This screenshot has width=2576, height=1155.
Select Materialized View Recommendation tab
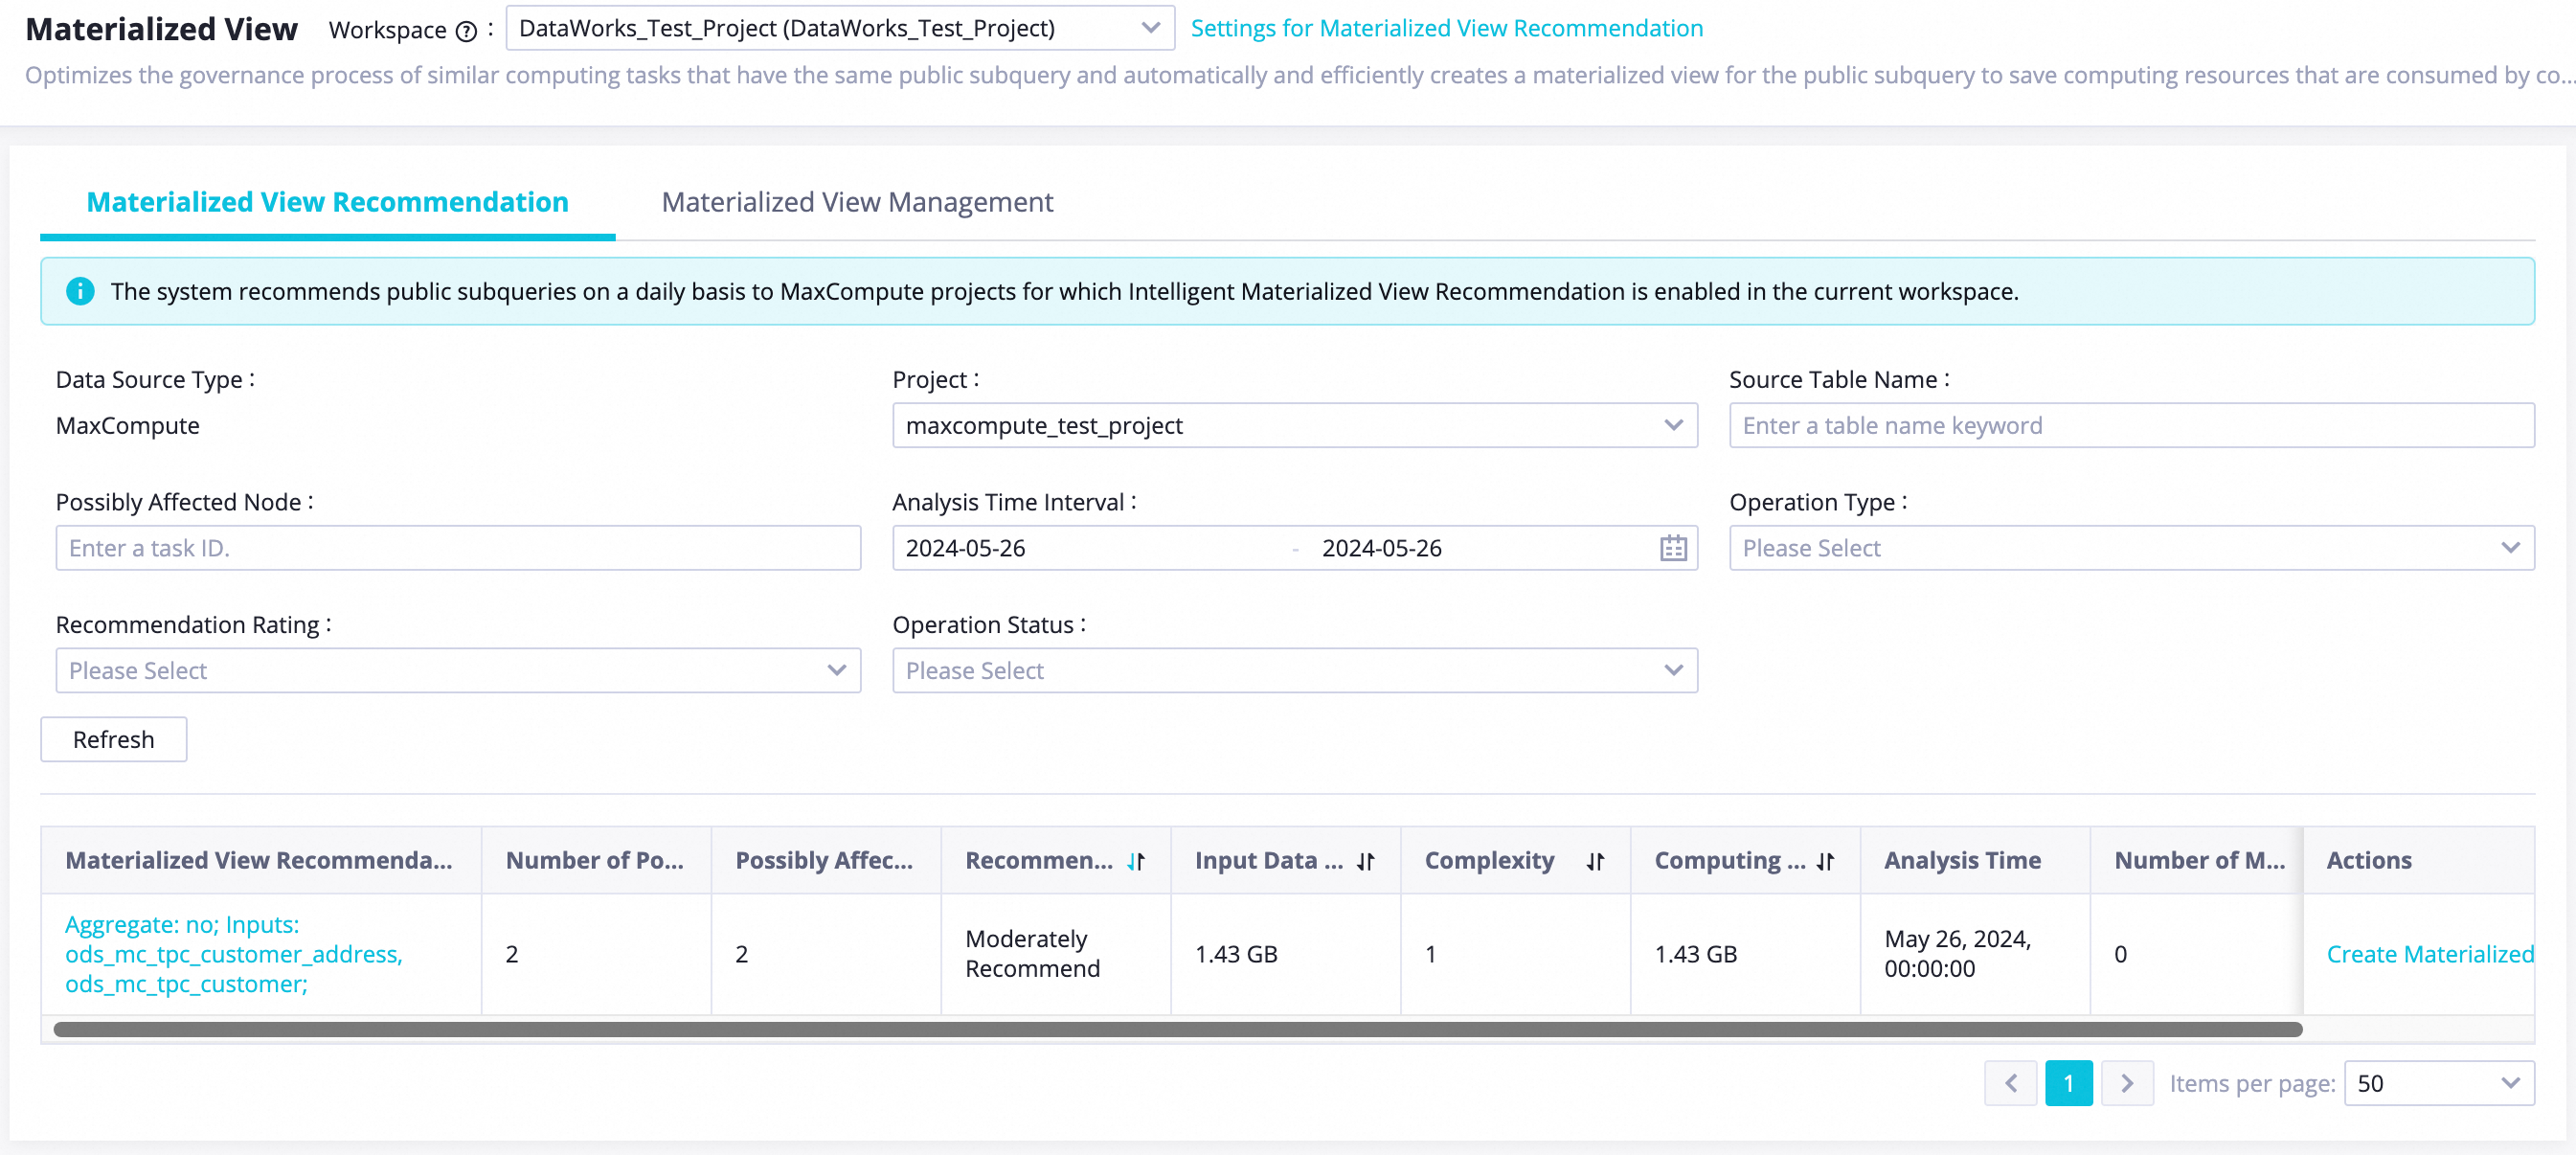click(327, 202)
